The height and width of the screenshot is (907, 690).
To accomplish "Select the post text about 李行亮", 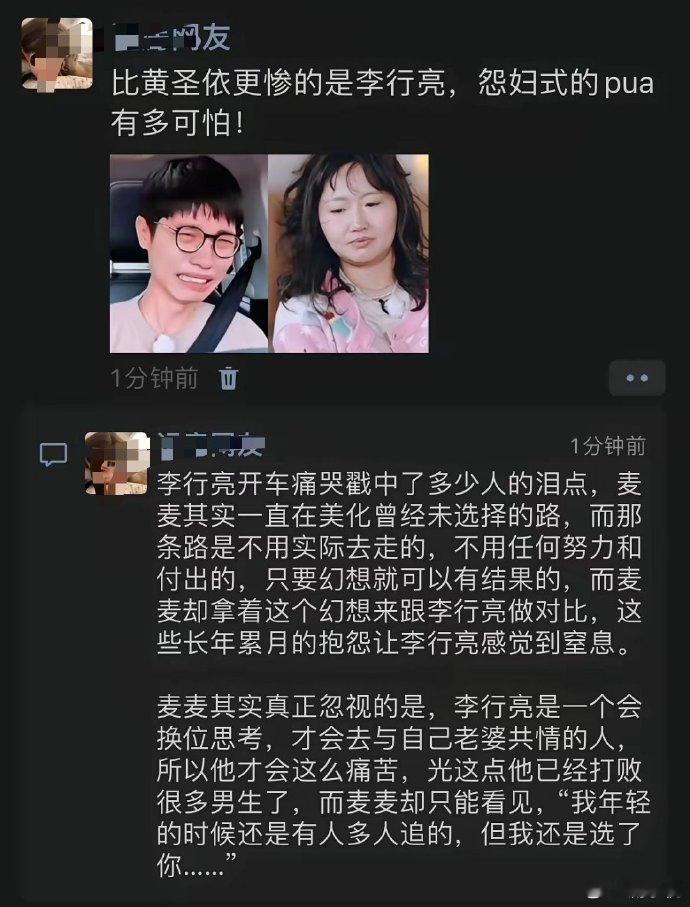I will (x=382, y=104).
